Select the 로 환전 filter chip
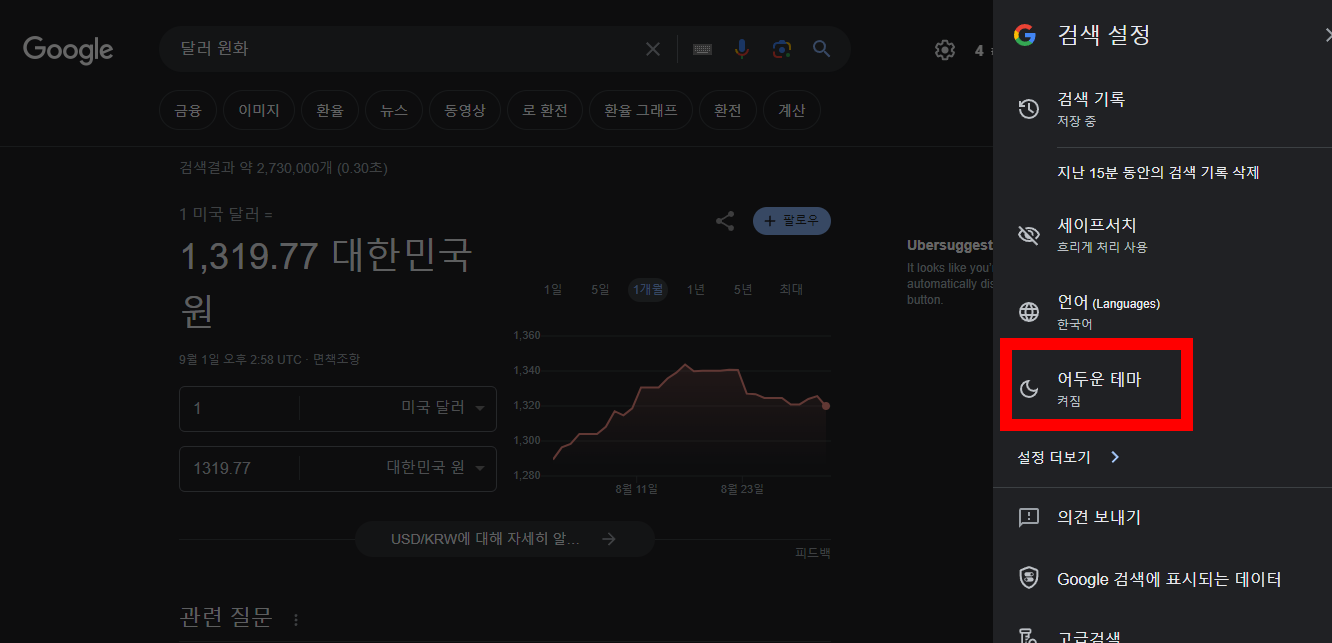This screenshot has width=1332, height=643. tap(545, 111)
